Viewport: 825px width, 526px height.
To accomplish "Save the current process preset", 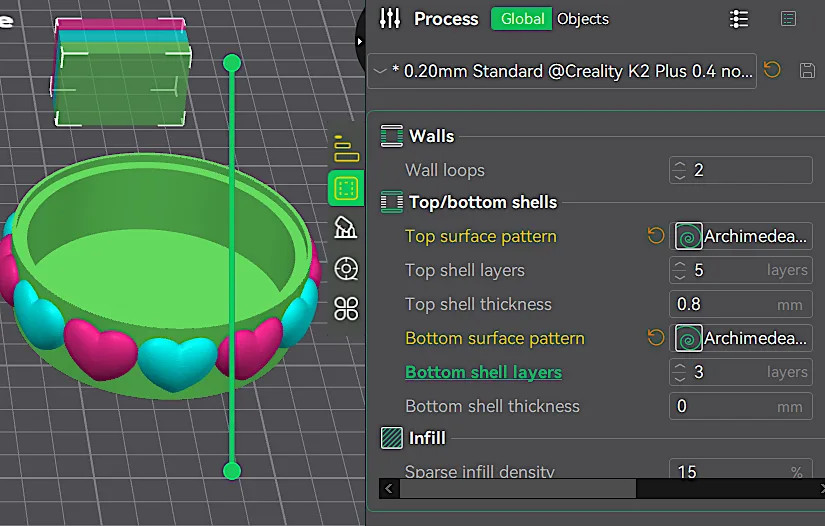I will coord(807,70).
